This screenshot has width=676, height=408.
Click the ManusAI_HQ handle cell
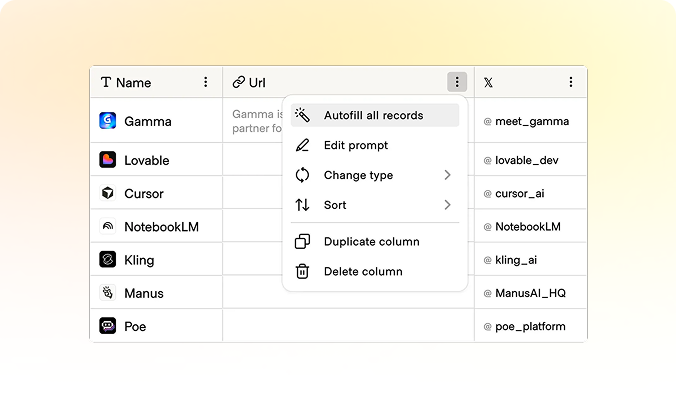[x=531, y=292]
